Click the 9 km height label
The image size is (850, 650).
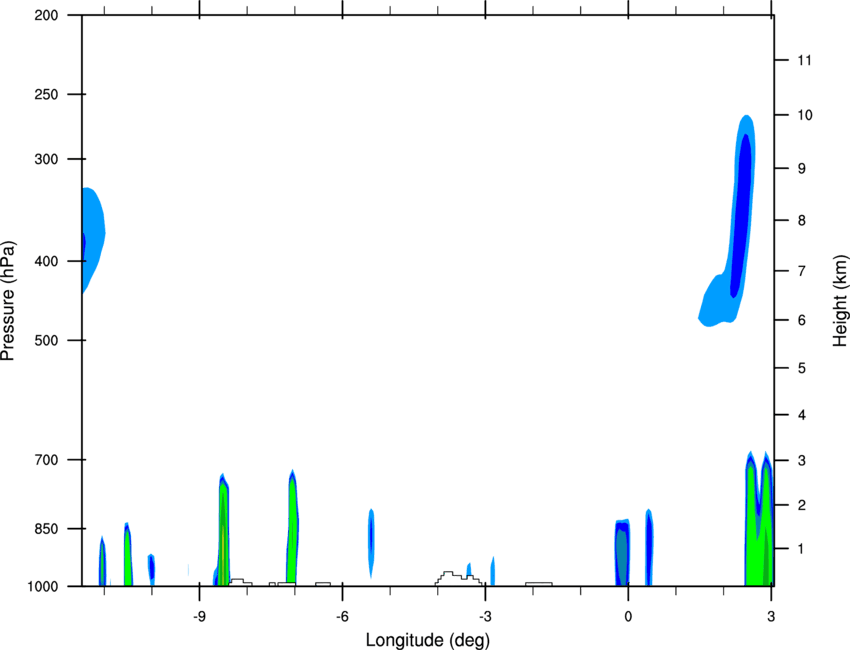[802, 169]
